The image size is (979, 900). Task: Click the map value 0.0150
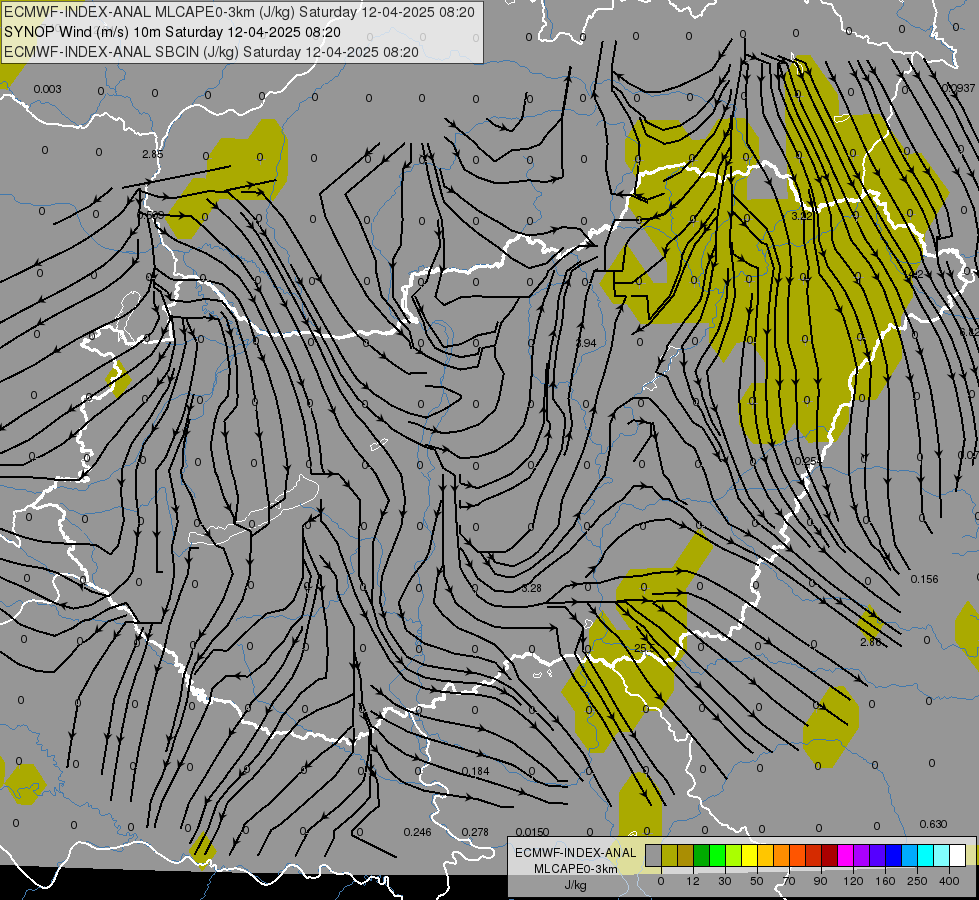coord(533,832)
